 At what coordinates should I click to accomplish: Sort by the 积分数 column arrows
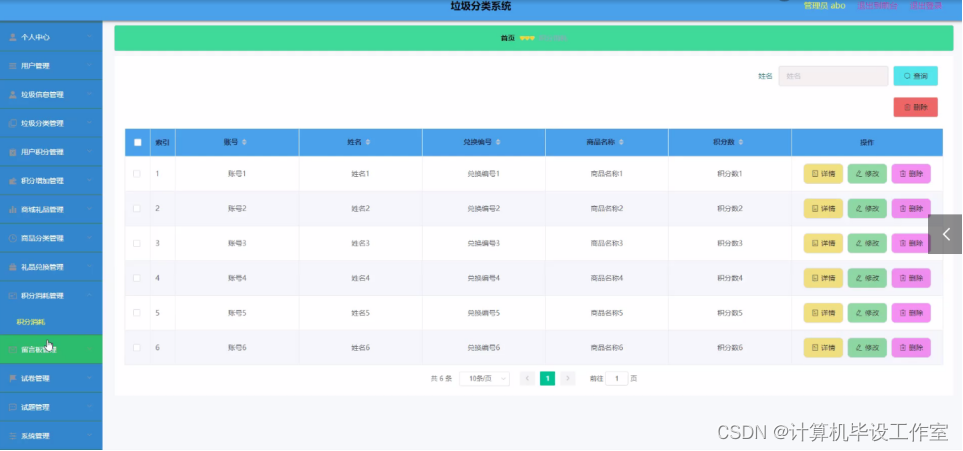click(741, 143)
